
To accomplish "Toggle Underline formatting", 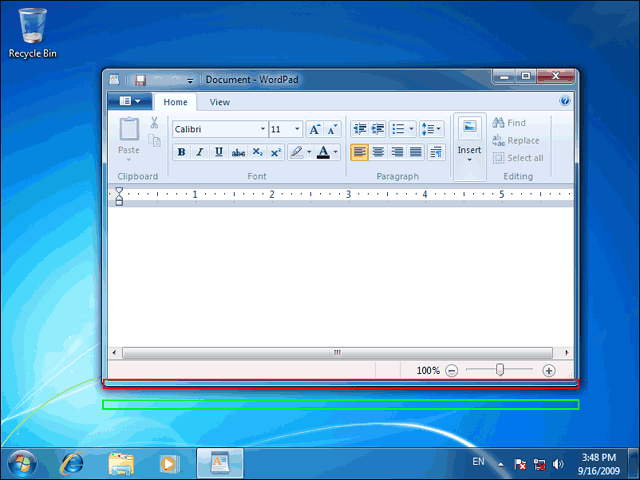I will click(x=219, y=152).
